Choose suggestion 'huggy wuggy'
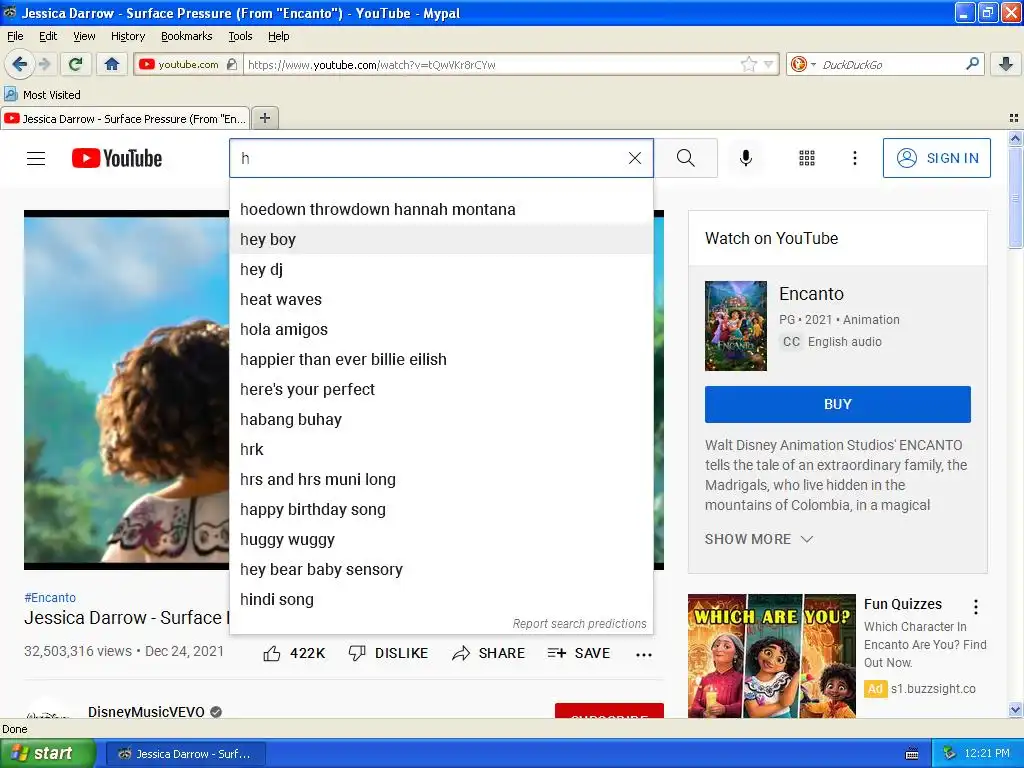The width and height of the screenshot is (1024, 768). pyautogui.click(x=441, y=540)
